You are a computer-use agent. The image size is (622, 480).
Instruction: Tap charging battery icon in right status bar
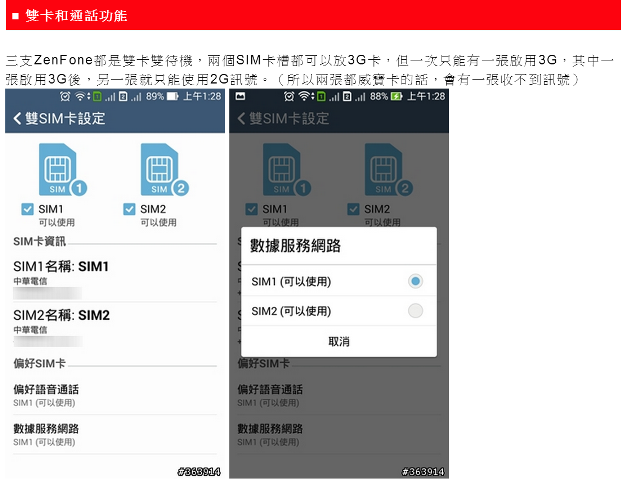[x=396, y=96]
